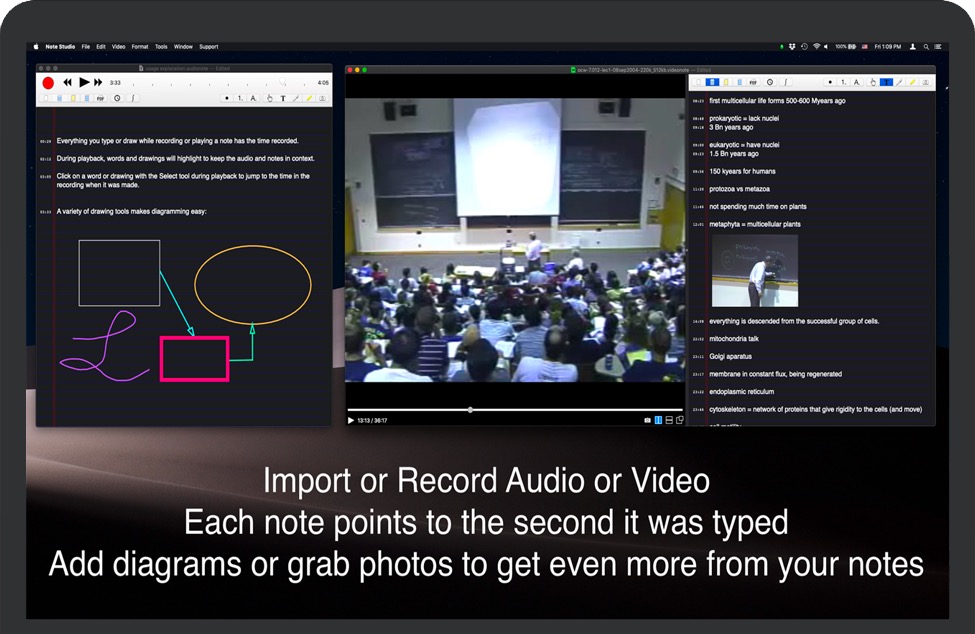
Task: Click the red Record button
Action: click(48, 83)
